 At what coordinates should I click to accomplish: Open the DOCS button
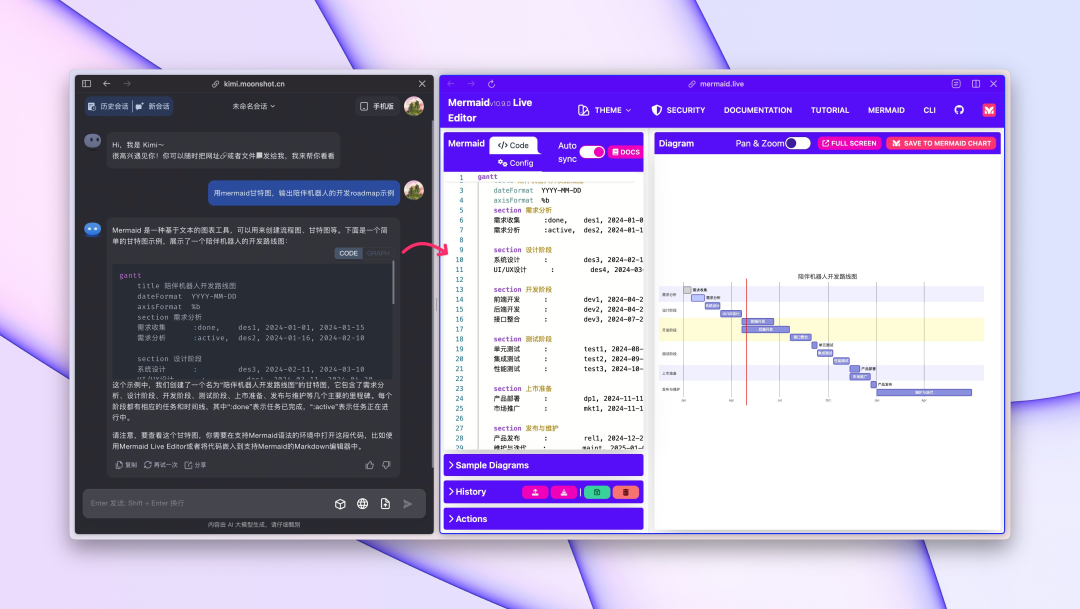626,152
